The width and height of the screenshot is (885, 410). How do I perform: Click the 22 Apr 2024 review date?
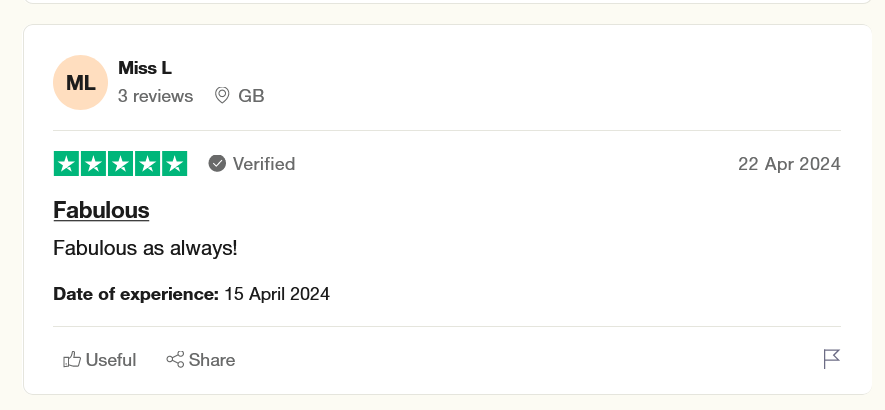point(789,164)
